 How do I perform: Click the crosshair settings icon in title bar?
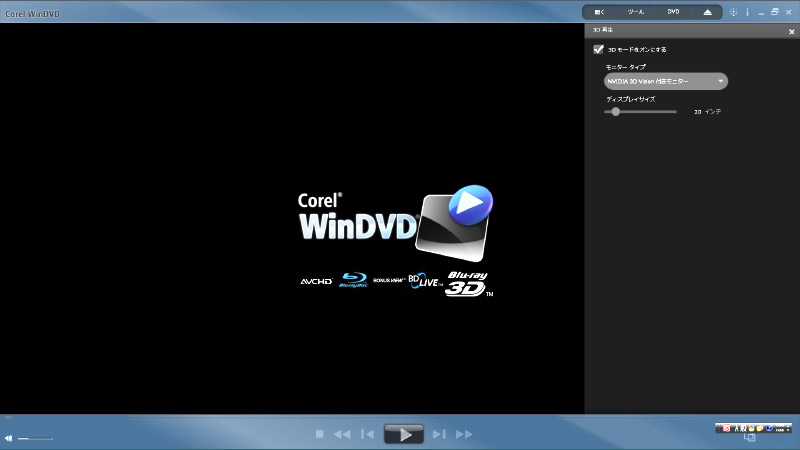733,12
